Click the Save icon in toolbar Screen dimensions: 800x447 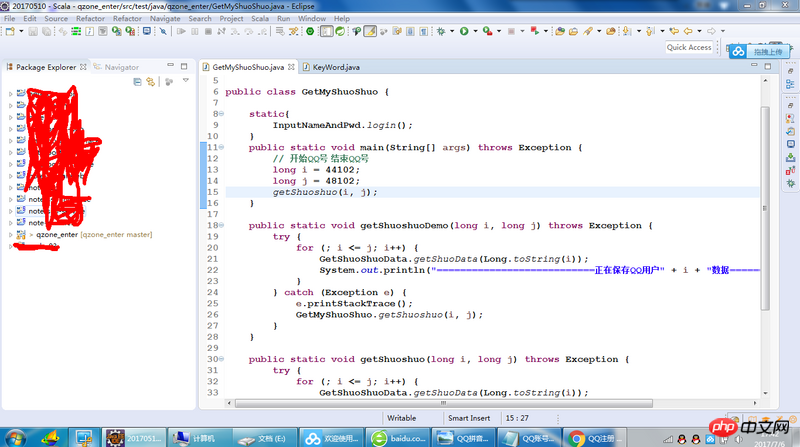[33, 31]
